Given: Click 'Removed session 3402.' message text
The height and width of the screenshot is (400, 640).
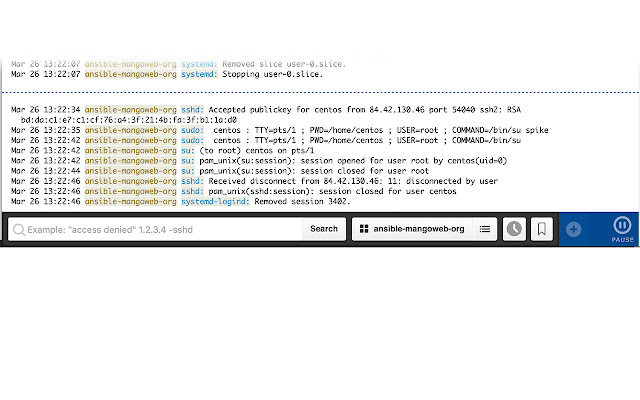Looking at the screenshot, I should pos(302,202).
